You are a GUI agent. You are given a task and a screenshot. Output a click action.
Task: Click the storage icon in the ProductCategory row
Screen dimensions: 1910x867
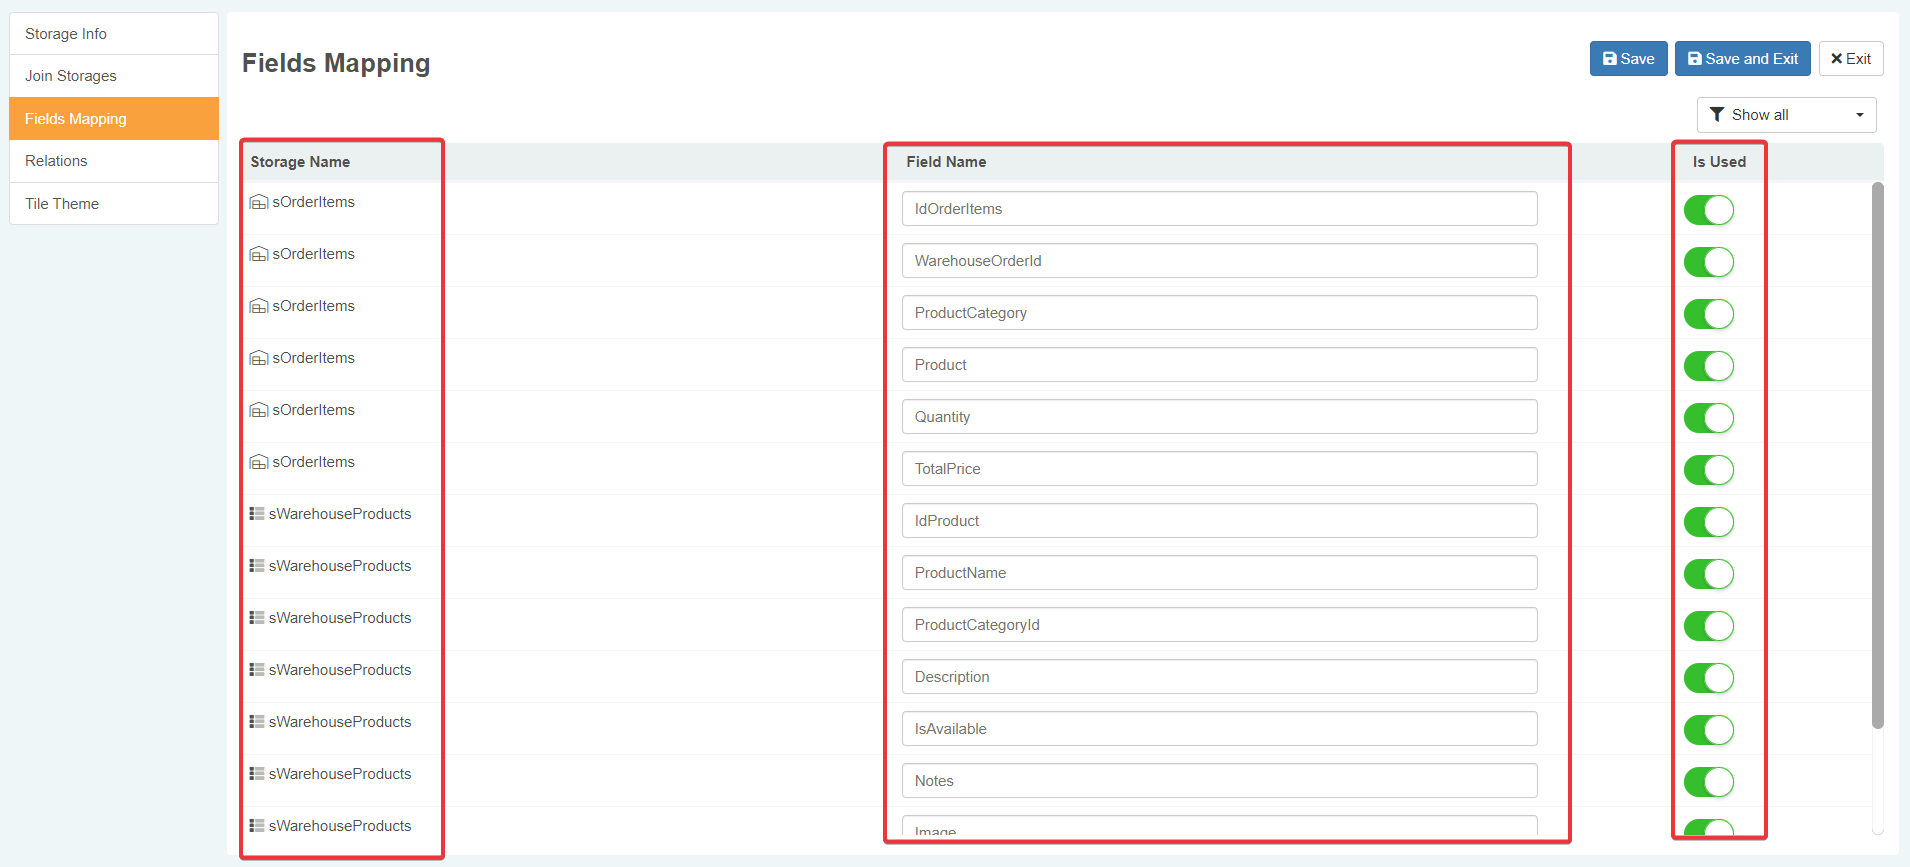pyautogui.click(x=258, y=306)
